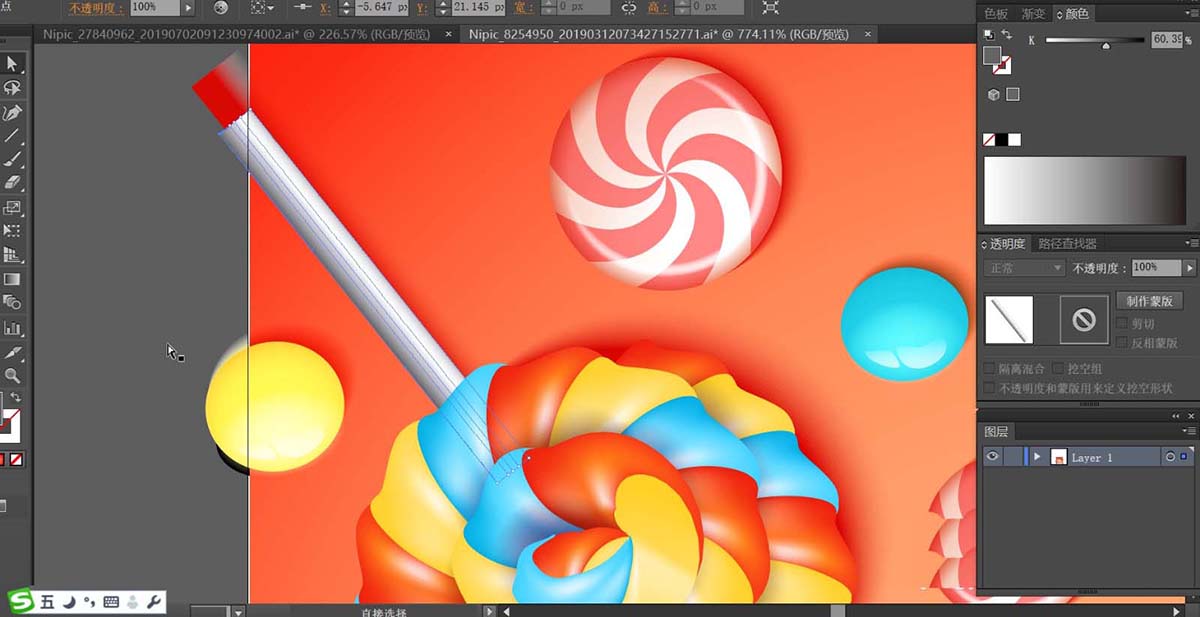Click the grayscale spectrum ramp
1200x617 pixels.
pyautogui.click(x=1084, y=190)
